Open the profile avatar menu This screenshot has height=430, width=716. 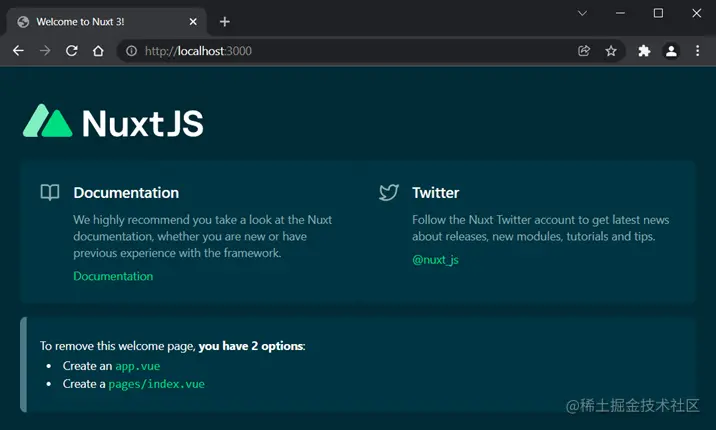[x=671, y=51]
